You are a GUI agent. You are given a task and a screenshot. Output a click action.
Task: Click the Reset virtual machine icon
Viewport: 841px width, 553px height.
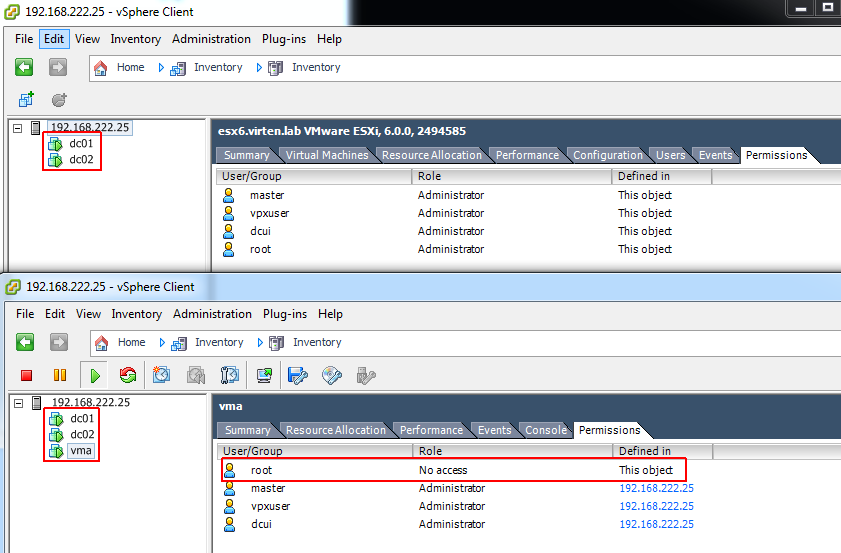click(x=128, y=375)
